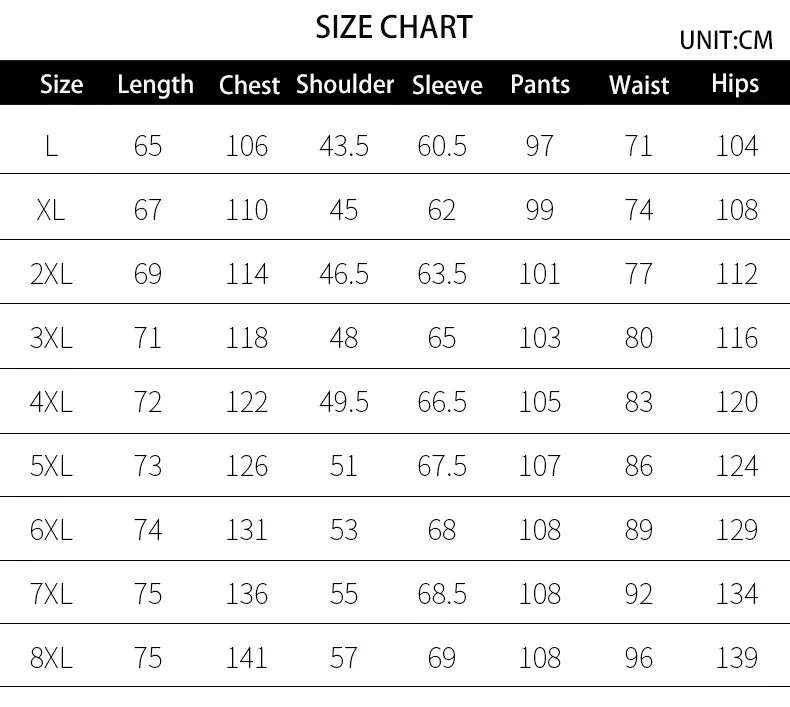Select waist value 89 in 6XL row
The image size is (790, 707).
tap(638, 530)
